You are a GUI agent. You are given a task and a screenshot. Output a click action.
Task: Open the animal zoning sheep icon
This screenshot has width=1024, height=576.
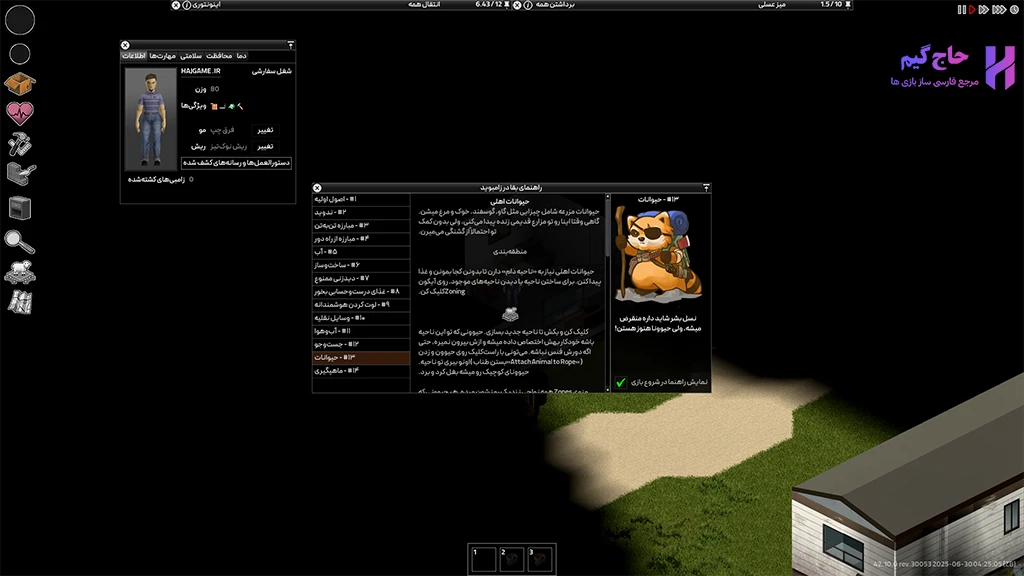coord(20,272)
